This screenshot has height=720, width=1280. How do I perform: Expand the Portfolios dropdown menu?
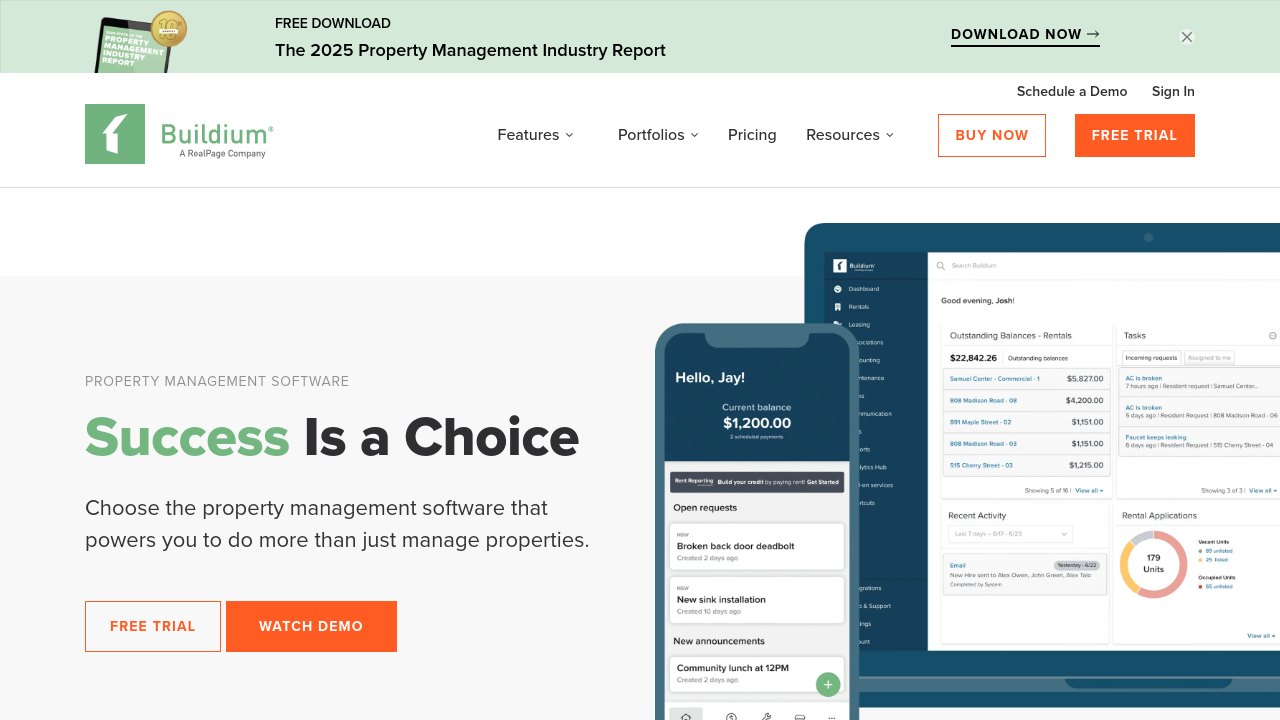tap(658, 135)
